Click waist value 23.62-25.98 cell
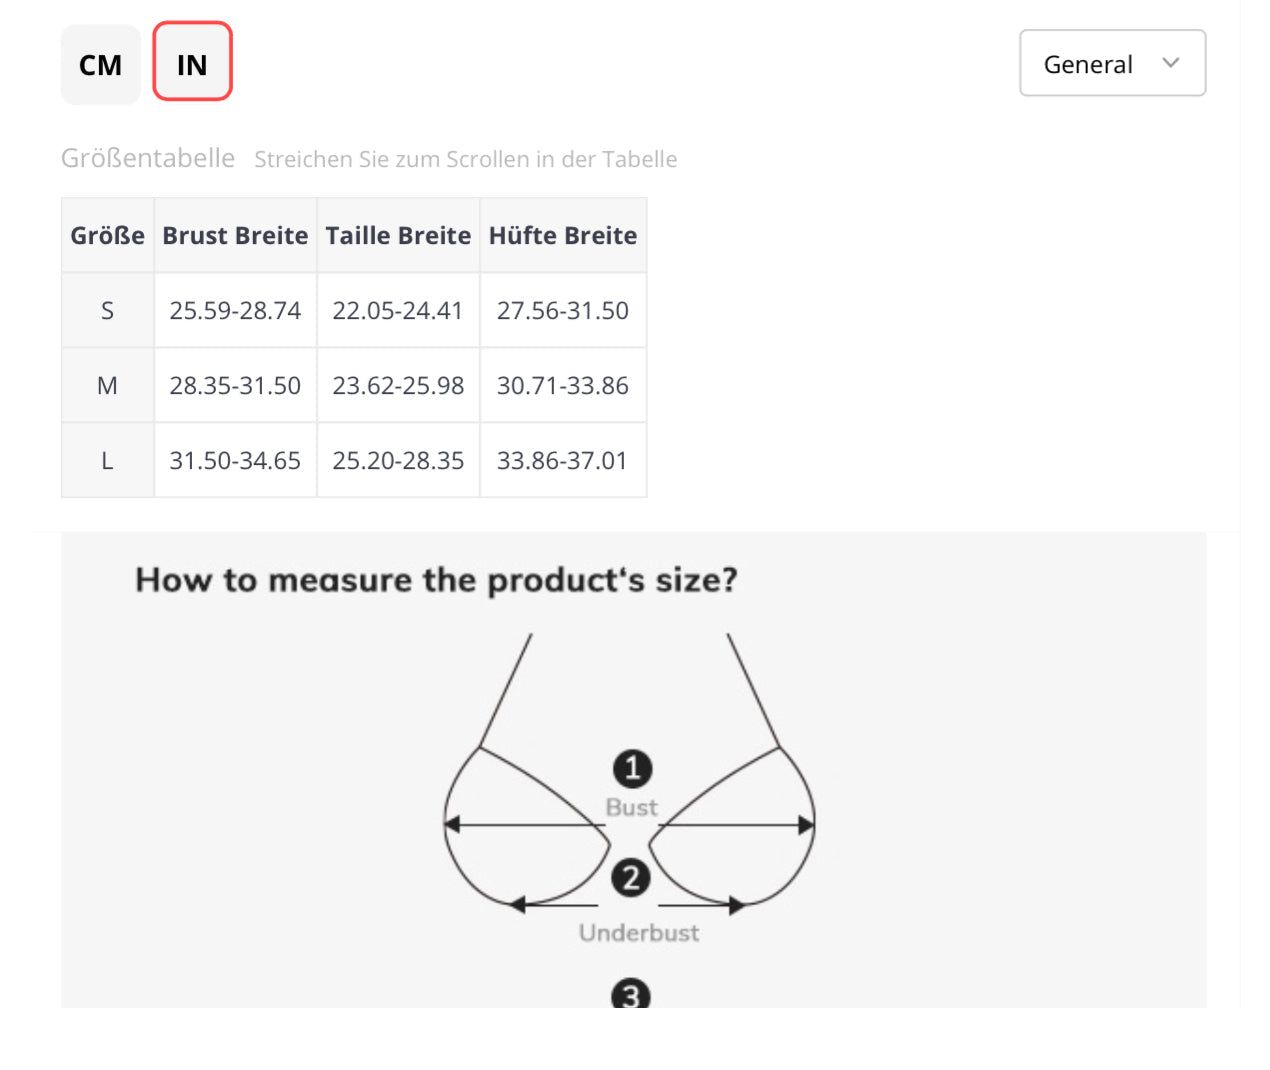 [x=398, y=386]
